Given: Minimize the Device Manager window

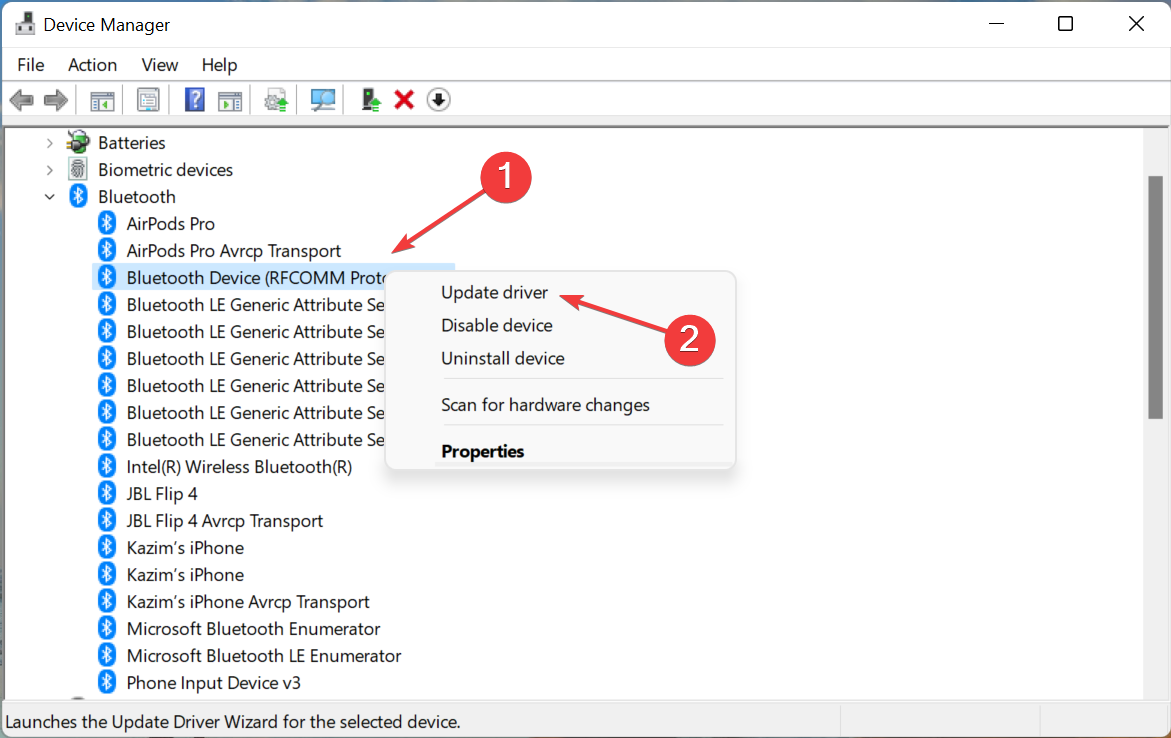Looking at the screenshot, I should coord(996,24).
